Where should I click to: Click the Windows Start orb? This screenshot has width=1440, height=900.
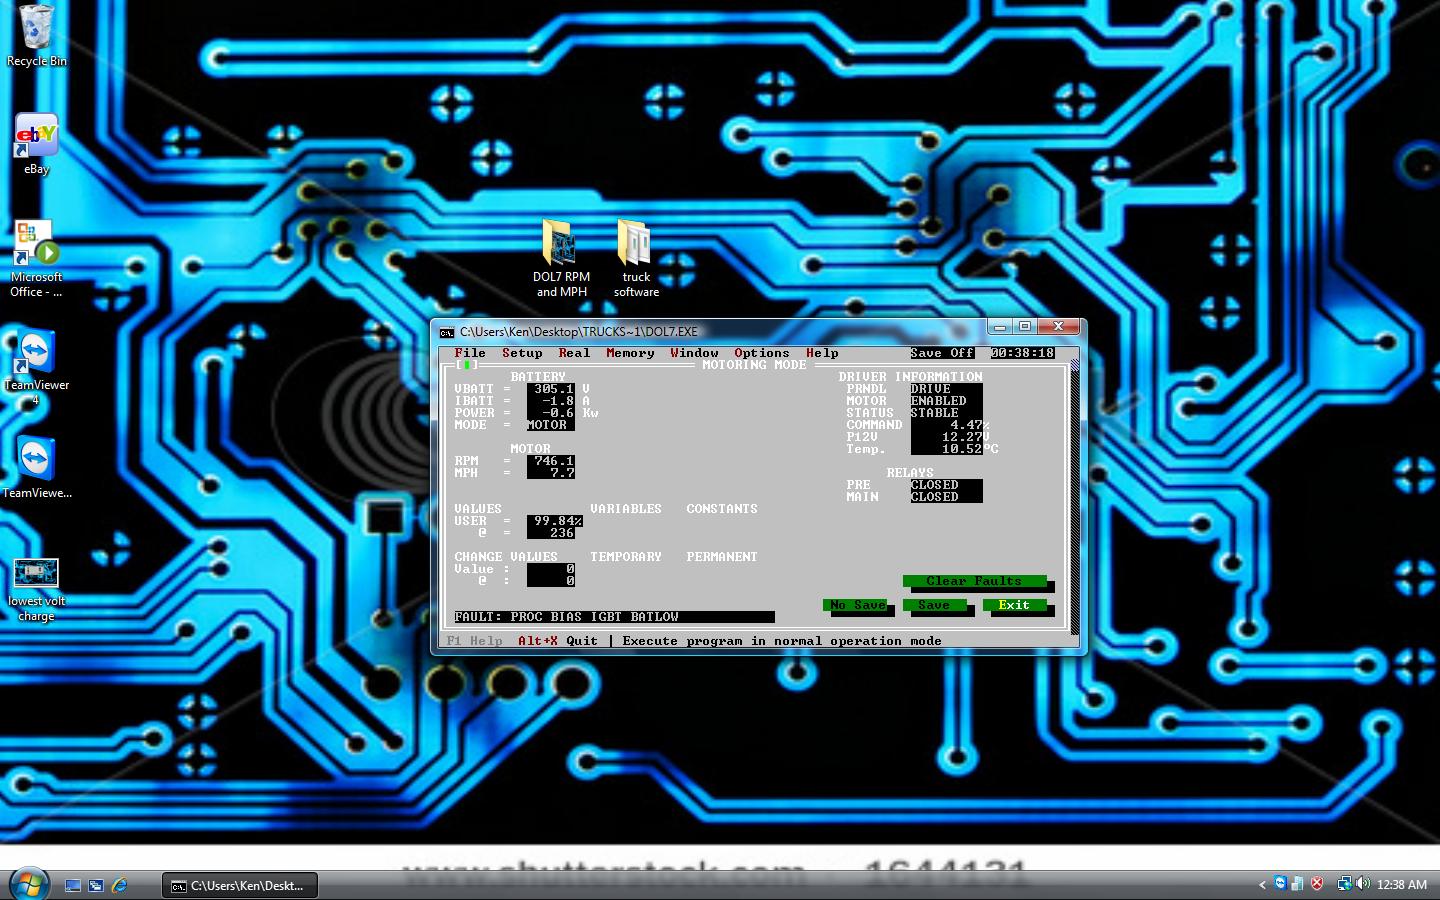28,884
